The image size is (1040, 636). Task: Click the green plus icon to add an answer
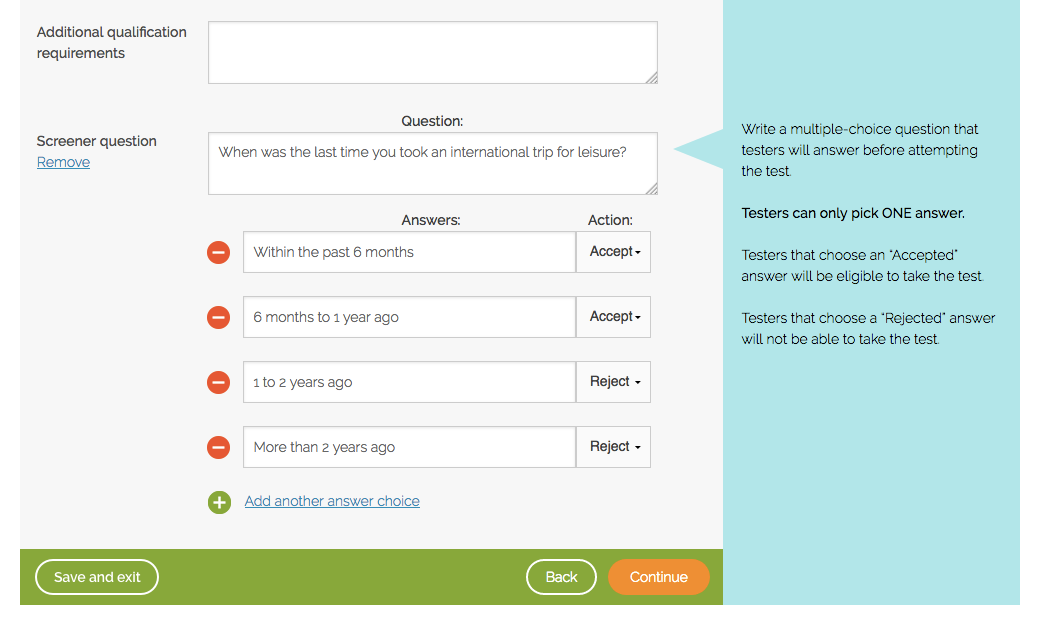click(219, 502)
